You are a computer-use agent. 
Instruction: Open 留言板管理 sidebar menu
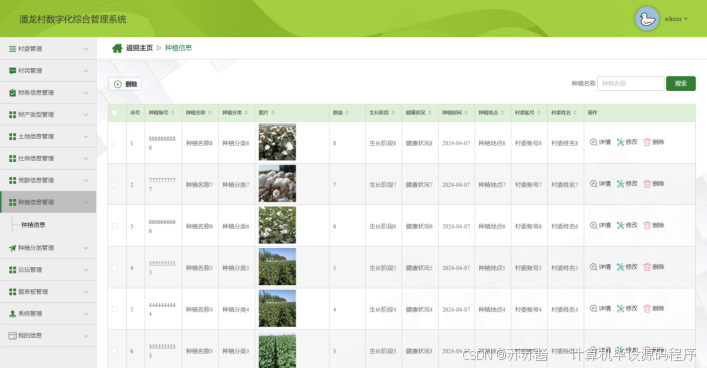(x=48, y=292)
